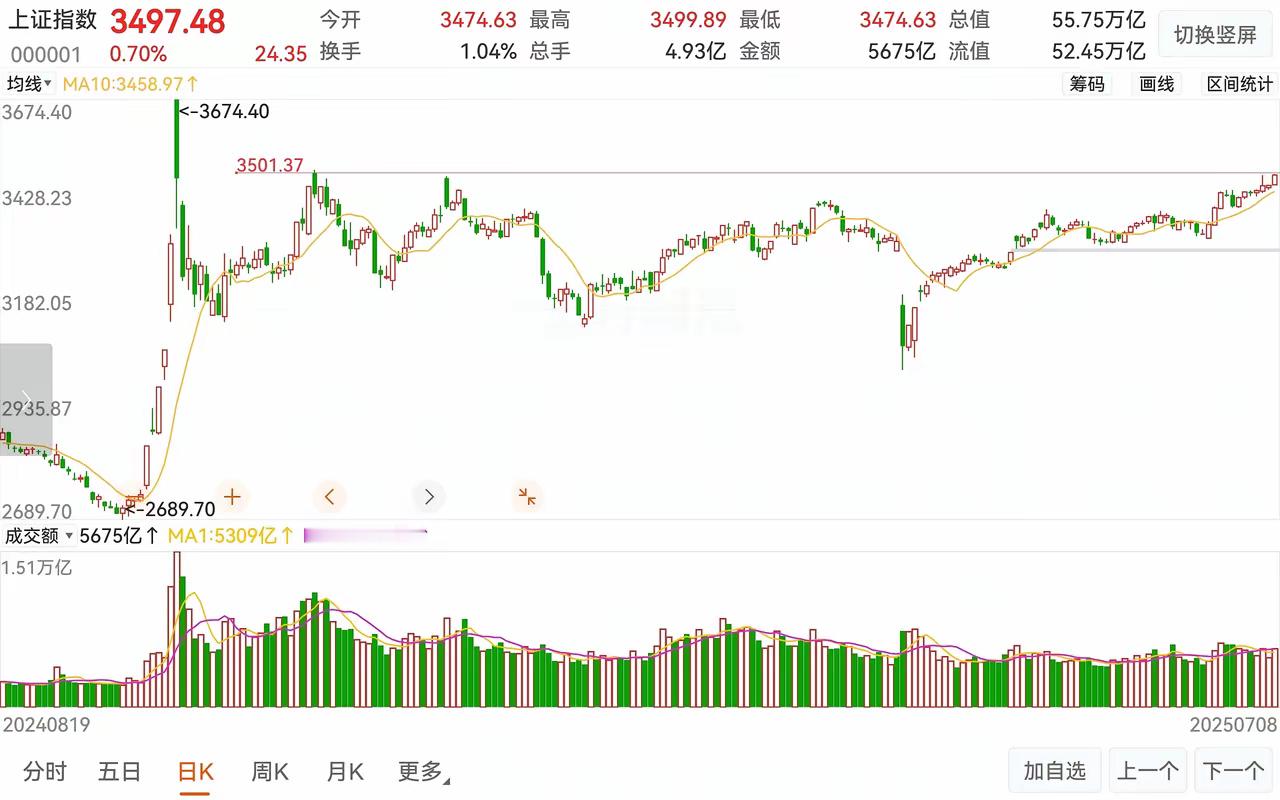Image resolution: width=1280 pixels, height=800 pixels.
Task: Click the 总手 value 4.93亿
Action: point(695,51)
